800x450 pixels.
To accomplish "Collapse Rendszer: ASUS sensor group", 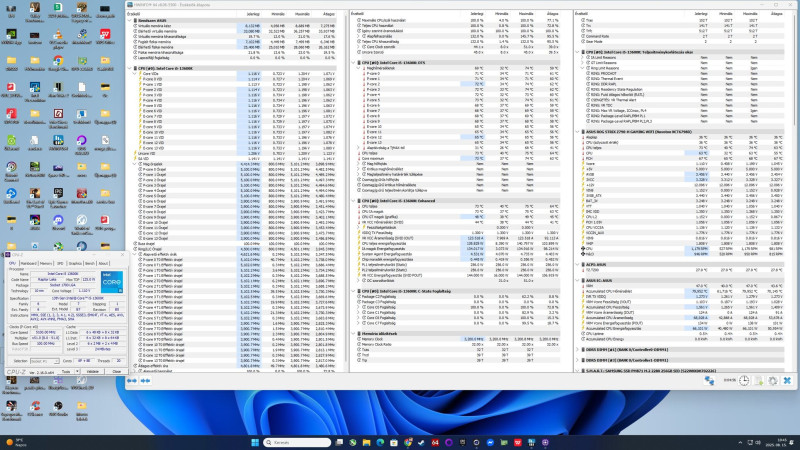I will click(130, 20).
